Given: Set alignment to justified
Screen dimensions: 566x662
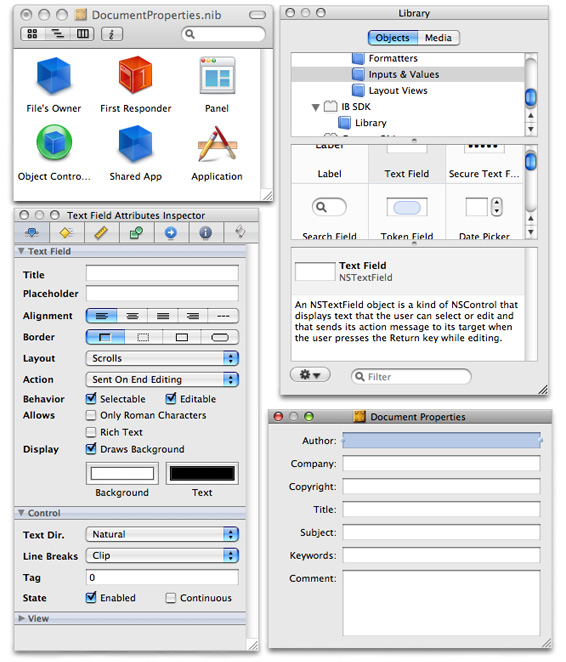Looking at the screenshot, I should click(163, 316).
